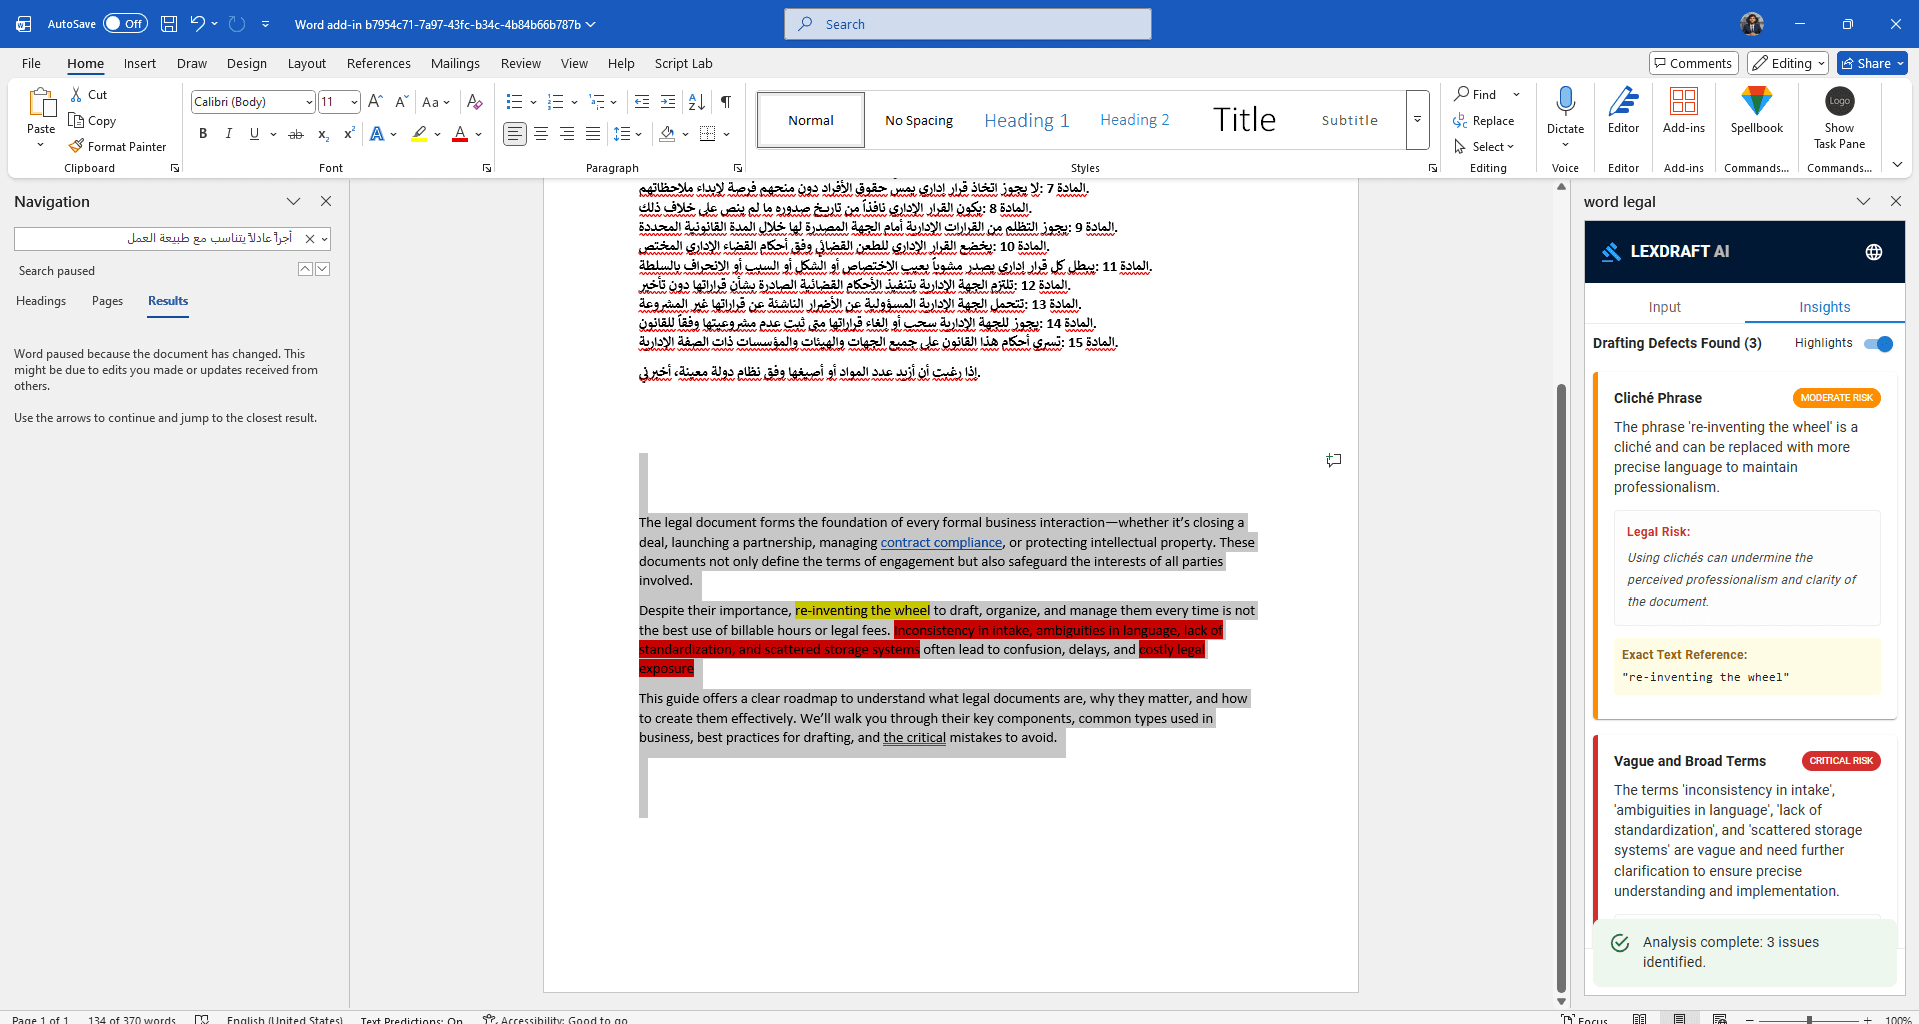The image size is (1919, 1024).
Task: Center align the paragraph
Action: point(541,134)
